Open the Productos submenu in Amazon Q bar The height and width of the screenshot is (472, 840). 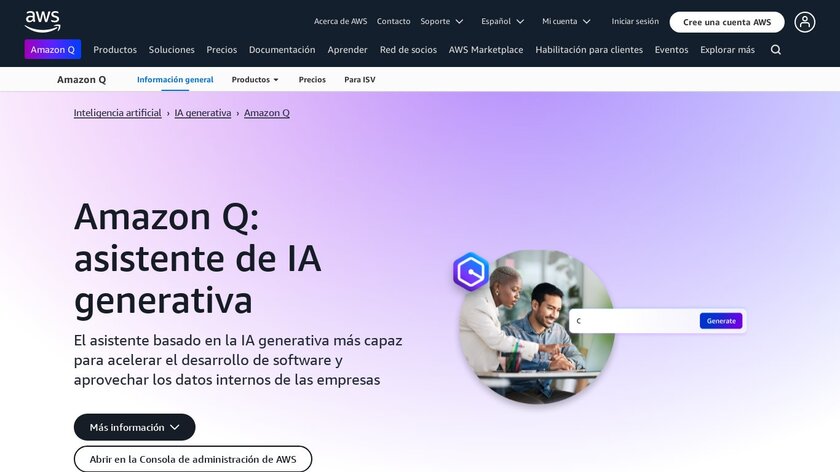tap(255, 79)
